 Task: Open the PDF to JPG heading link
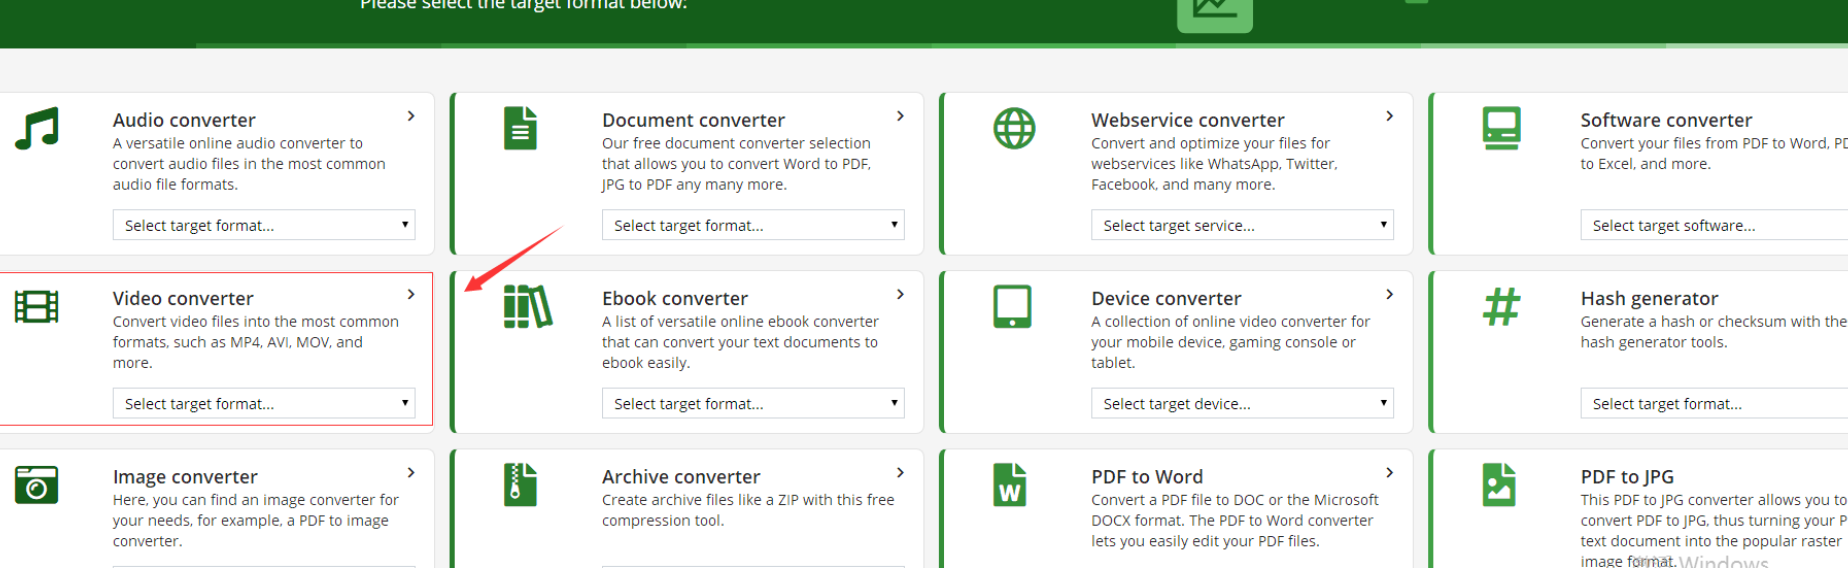point(1627,477)
